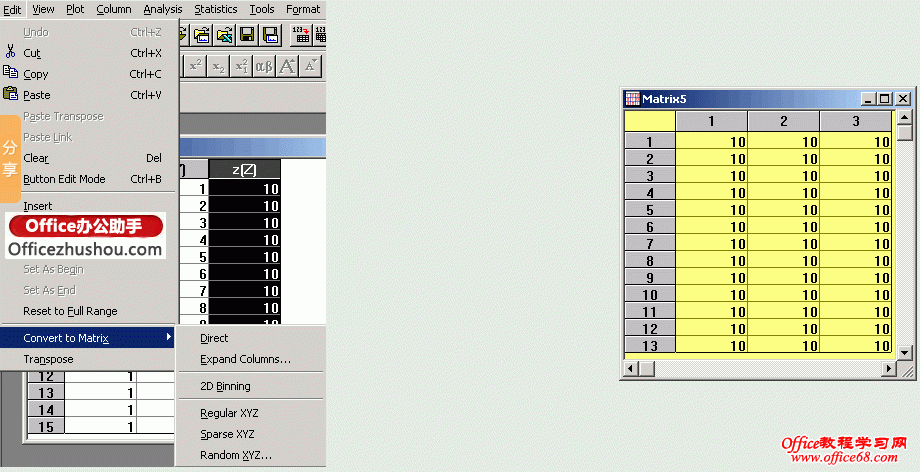Image resolution: width=920 pixels, height=472 pixels.
Task: Click the Save Template toolbar icon
Action: 270,34
